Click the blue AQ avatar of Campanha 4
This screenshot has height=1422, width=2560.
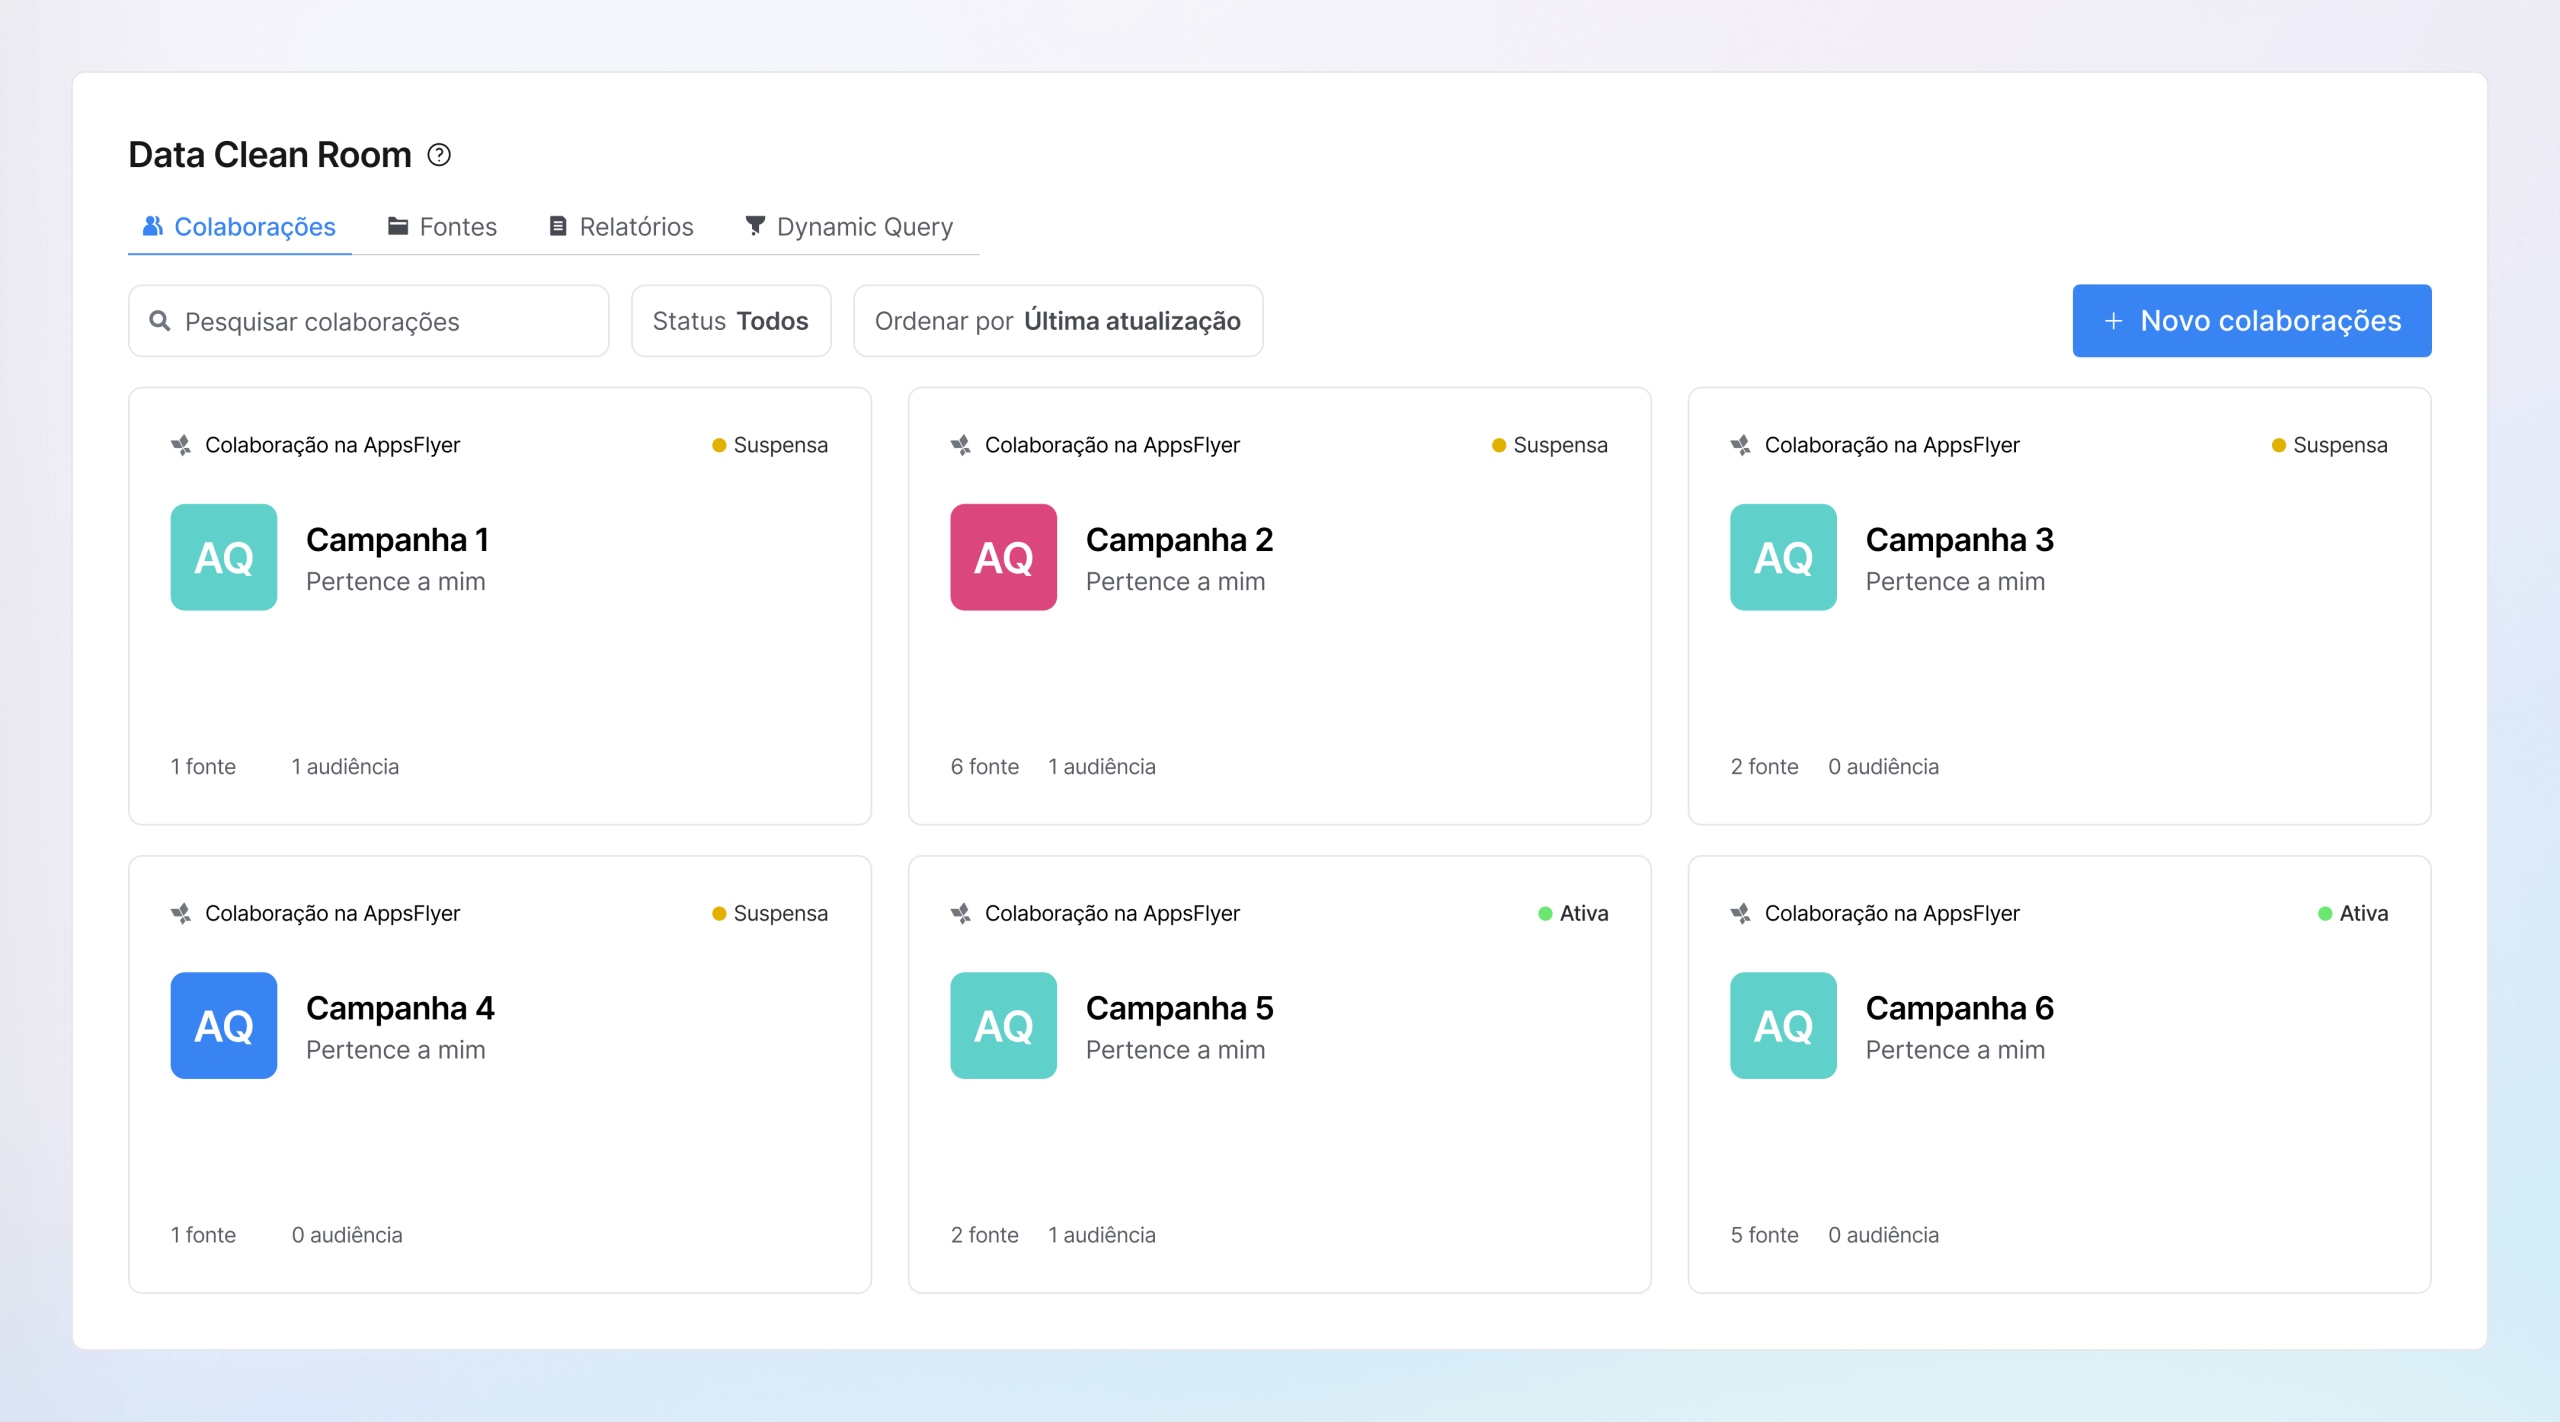point(224,1025)
